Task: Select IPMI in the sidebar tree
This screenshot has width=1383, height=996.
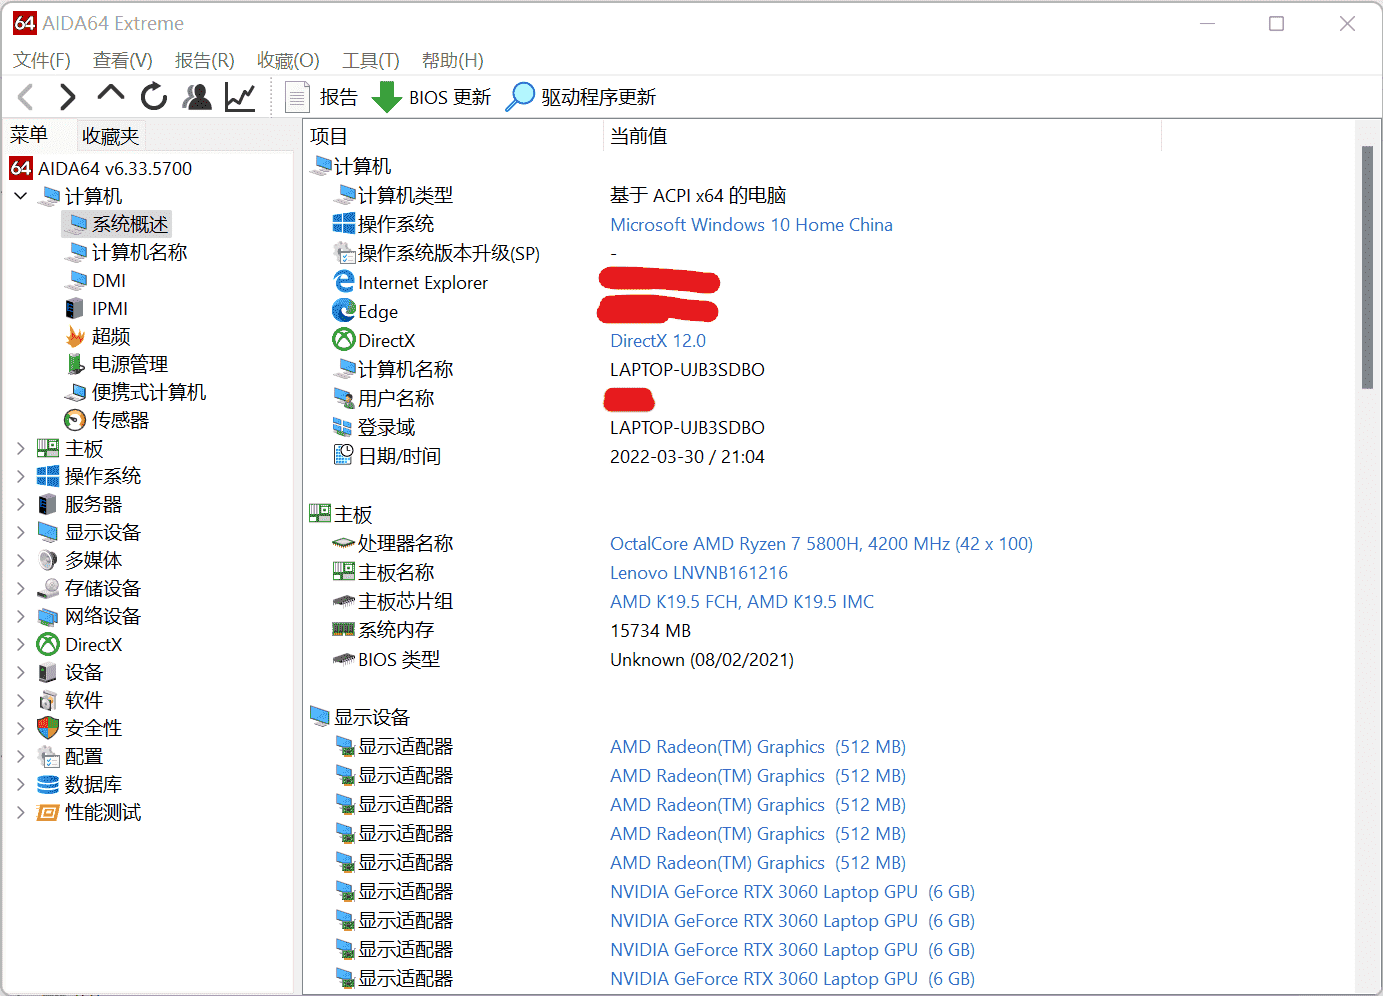Action: pyautogui.click(x=110, y=309)
